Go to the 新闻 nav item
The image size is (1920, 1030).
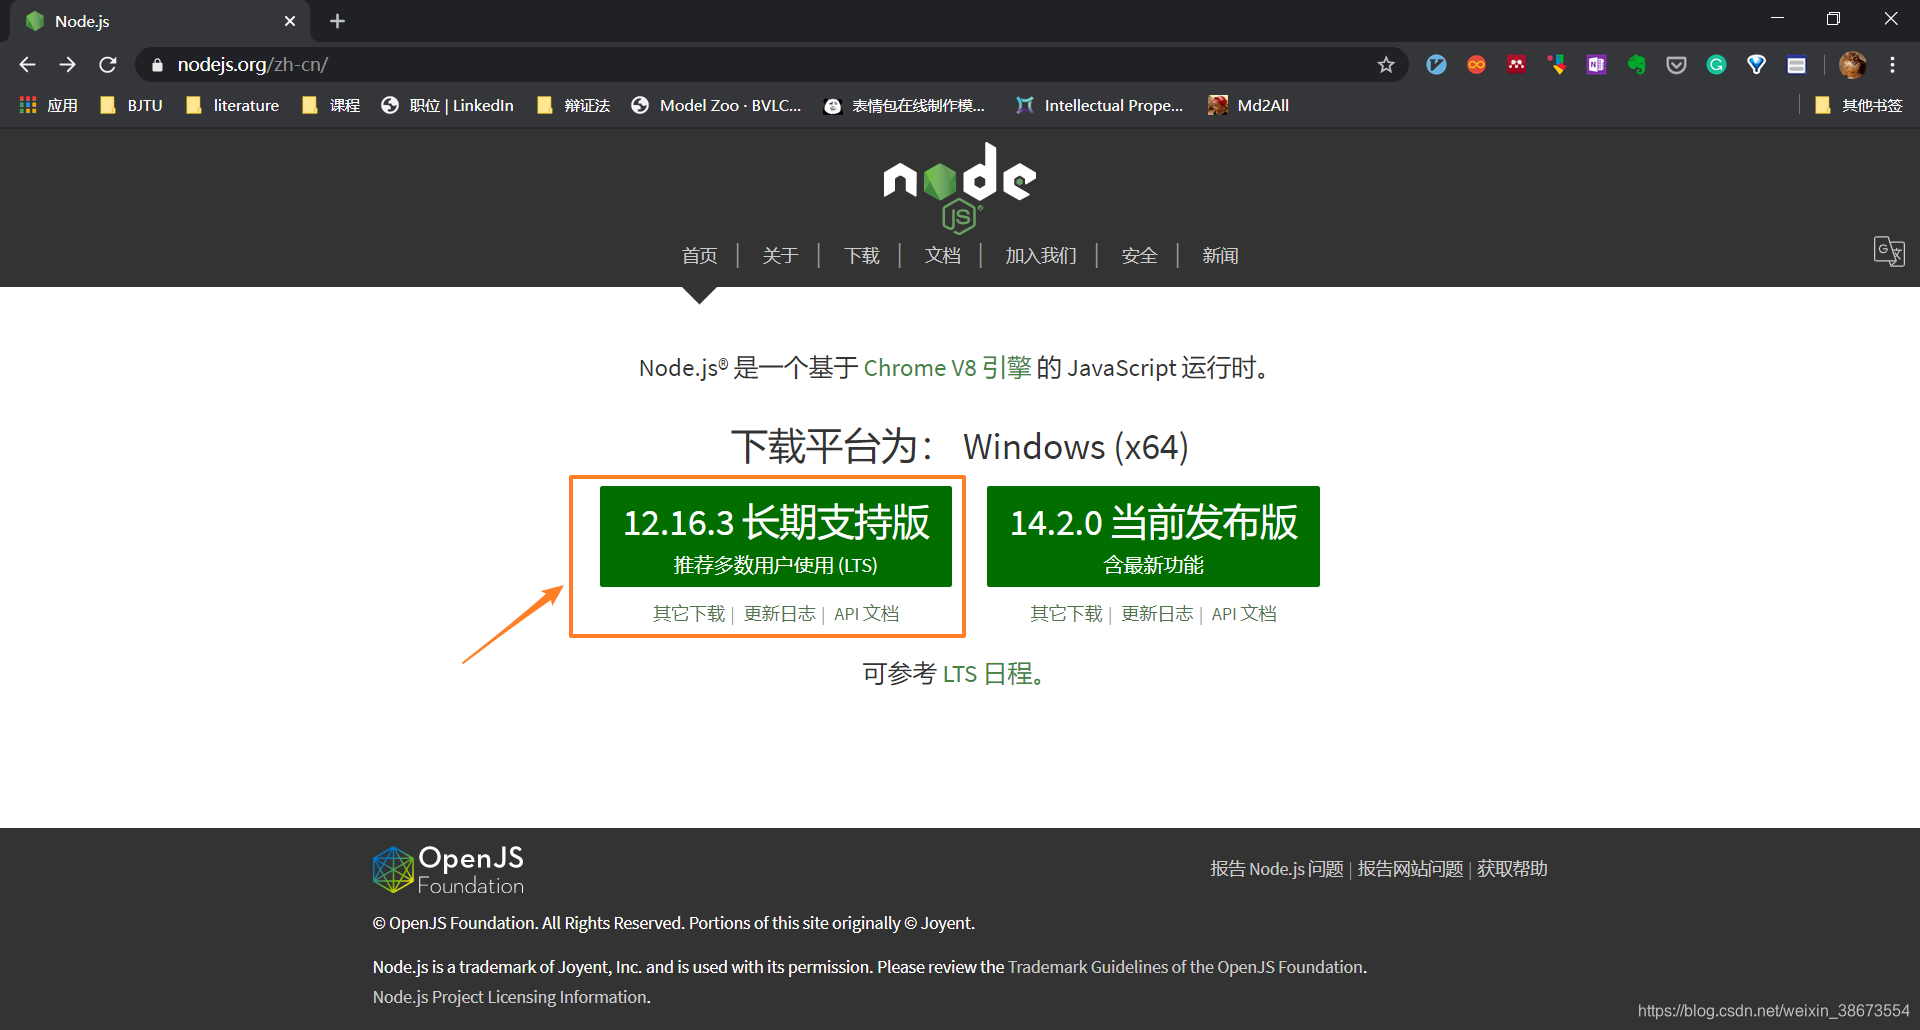pyautogui.click(x=1220, y=256)
